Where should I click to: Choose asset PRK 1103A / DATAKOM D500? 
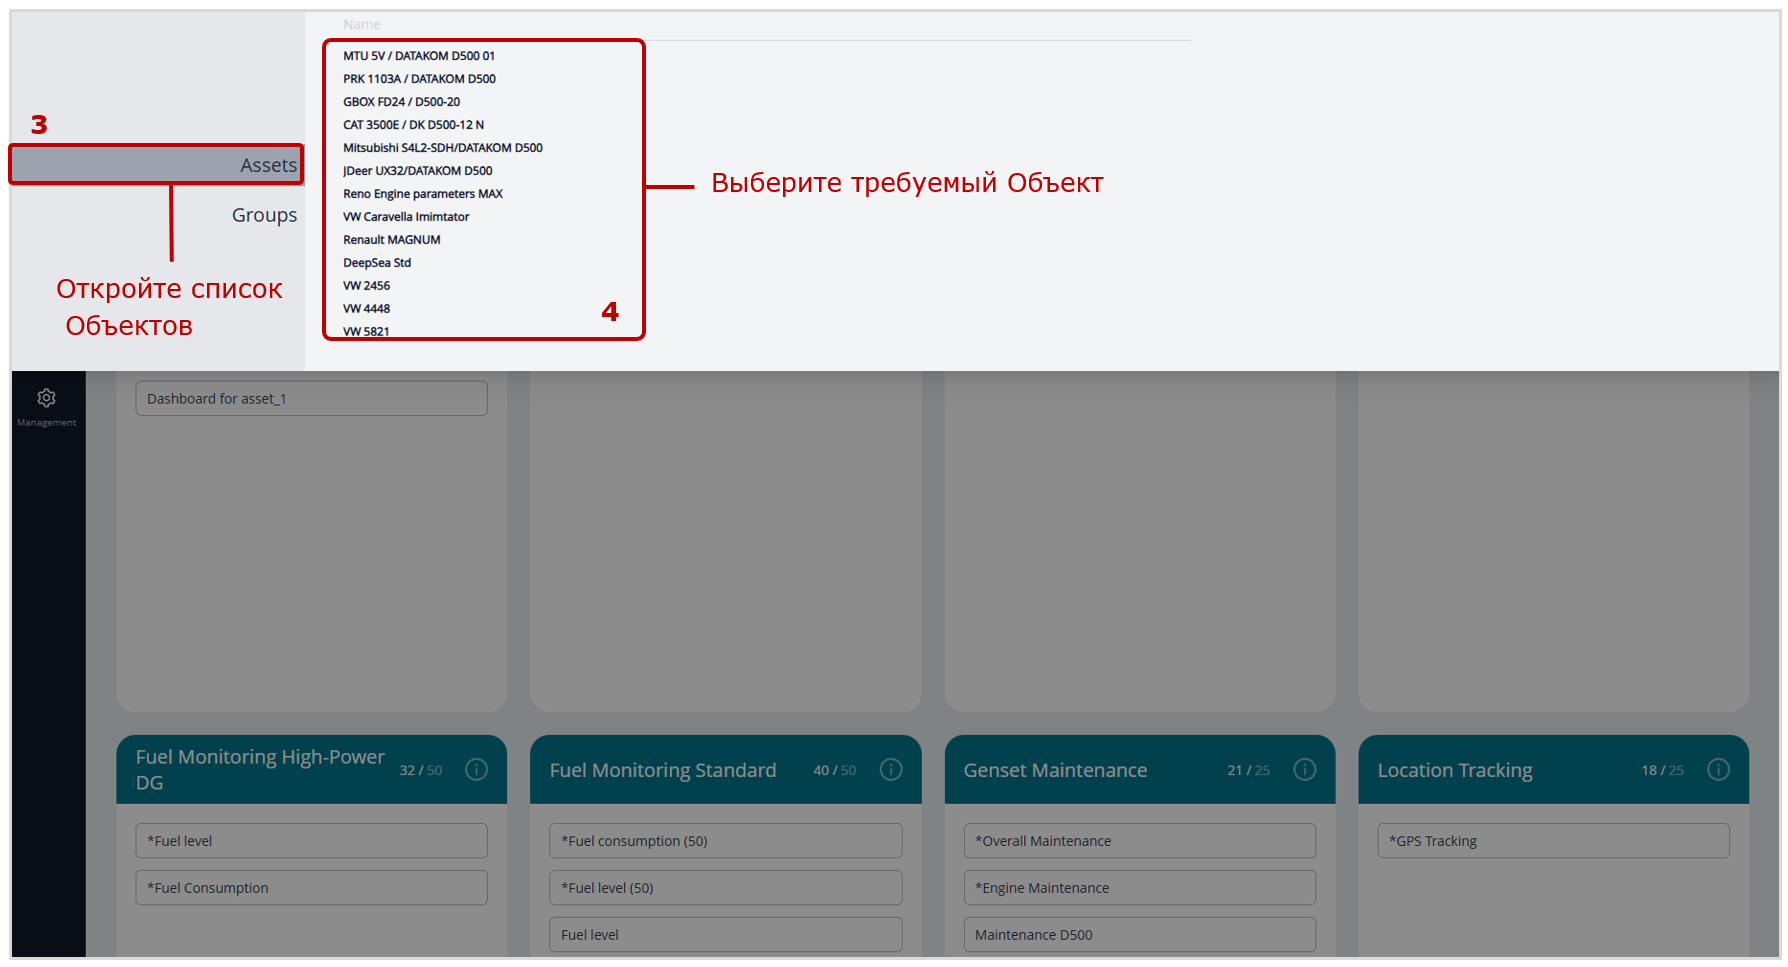[x=419, y=79]
